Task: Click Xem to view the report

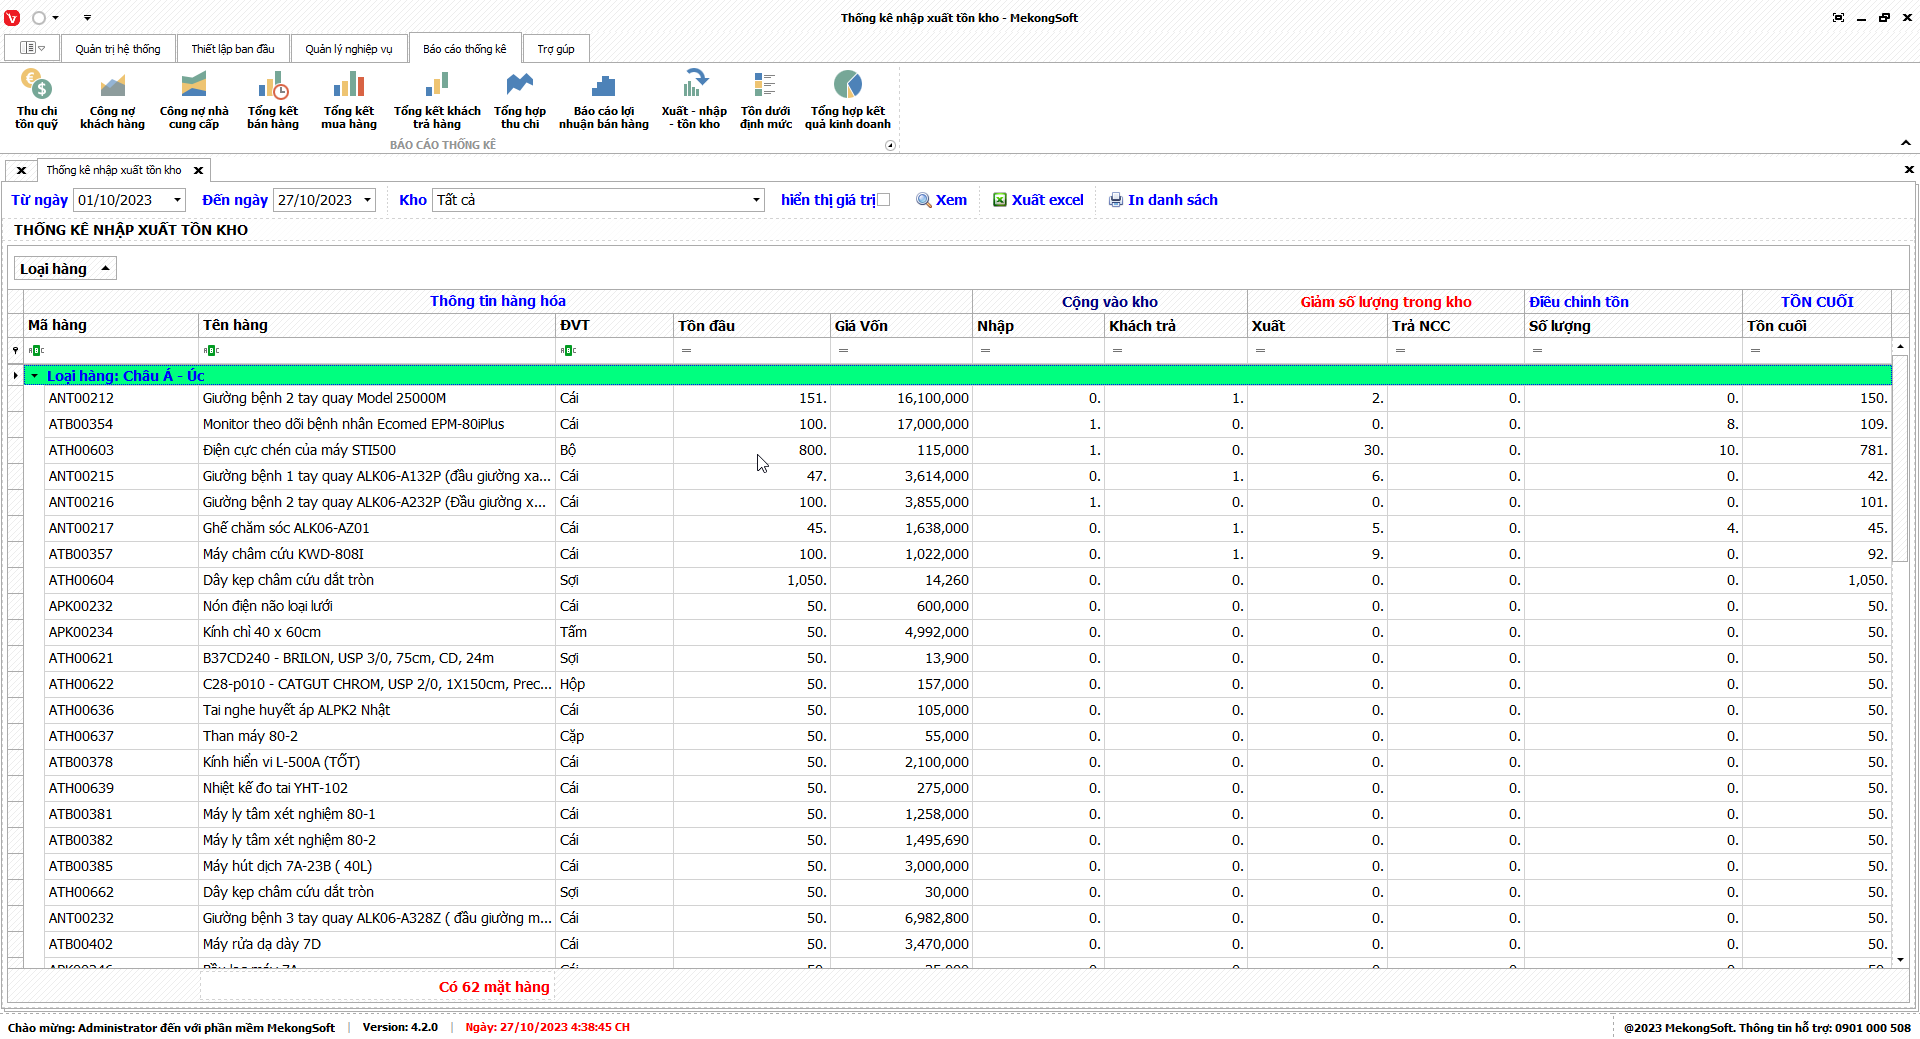Action: (941, 200)
